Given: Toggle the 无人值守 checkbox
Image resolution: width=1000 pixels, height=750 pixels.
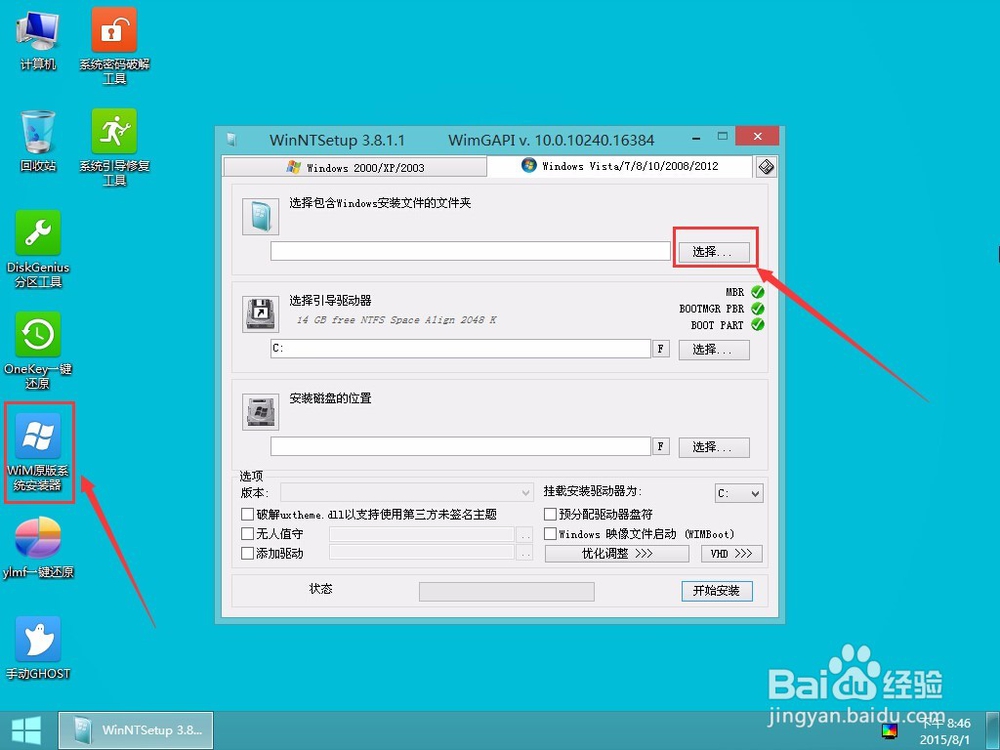Looking at the screenshot, I should click(x=247, y=534).
